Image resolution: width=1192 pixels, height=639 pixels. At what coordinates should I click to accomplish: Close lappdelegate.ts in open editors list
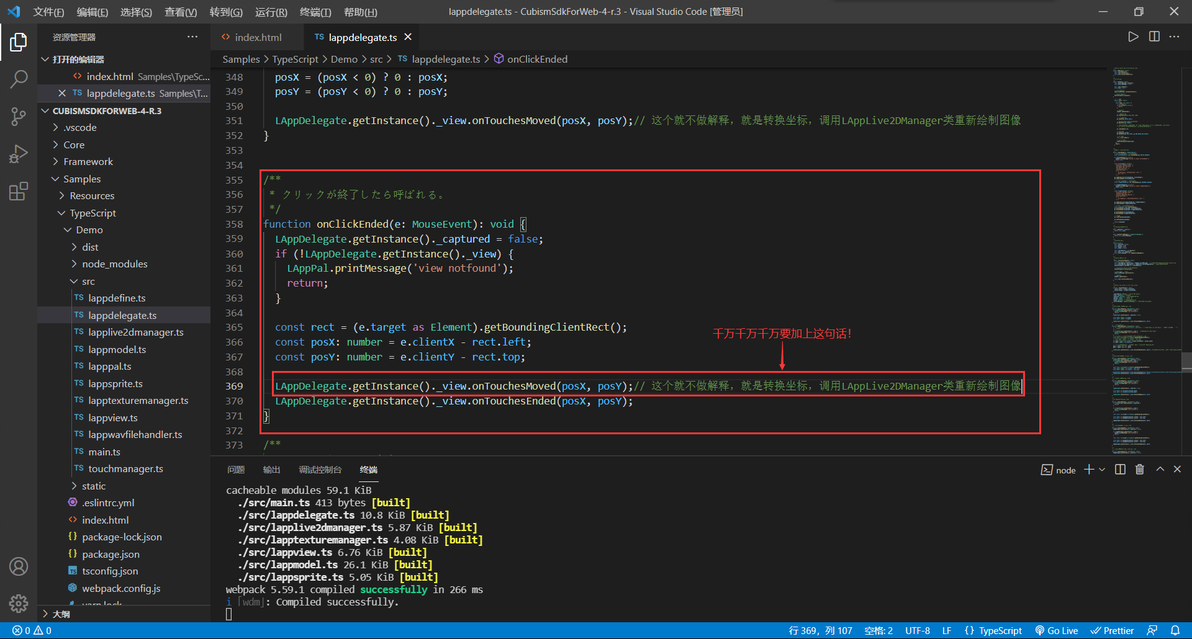pyautogui.click(x=62, y=93)
